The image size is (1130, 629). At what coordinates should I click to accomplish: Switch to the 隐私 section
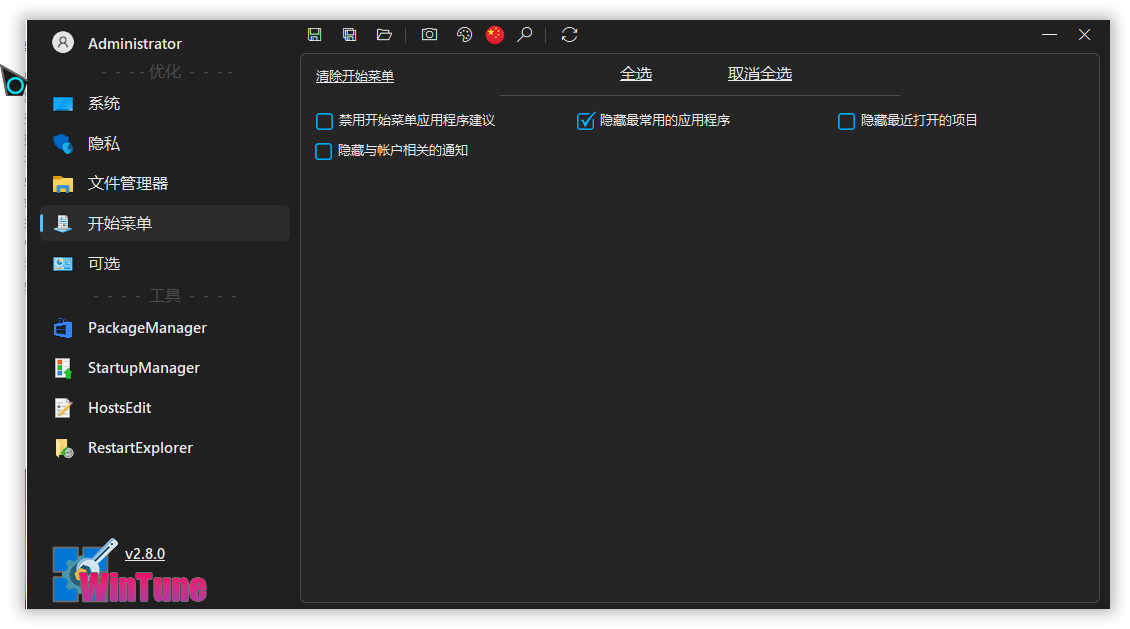(104, 144)
